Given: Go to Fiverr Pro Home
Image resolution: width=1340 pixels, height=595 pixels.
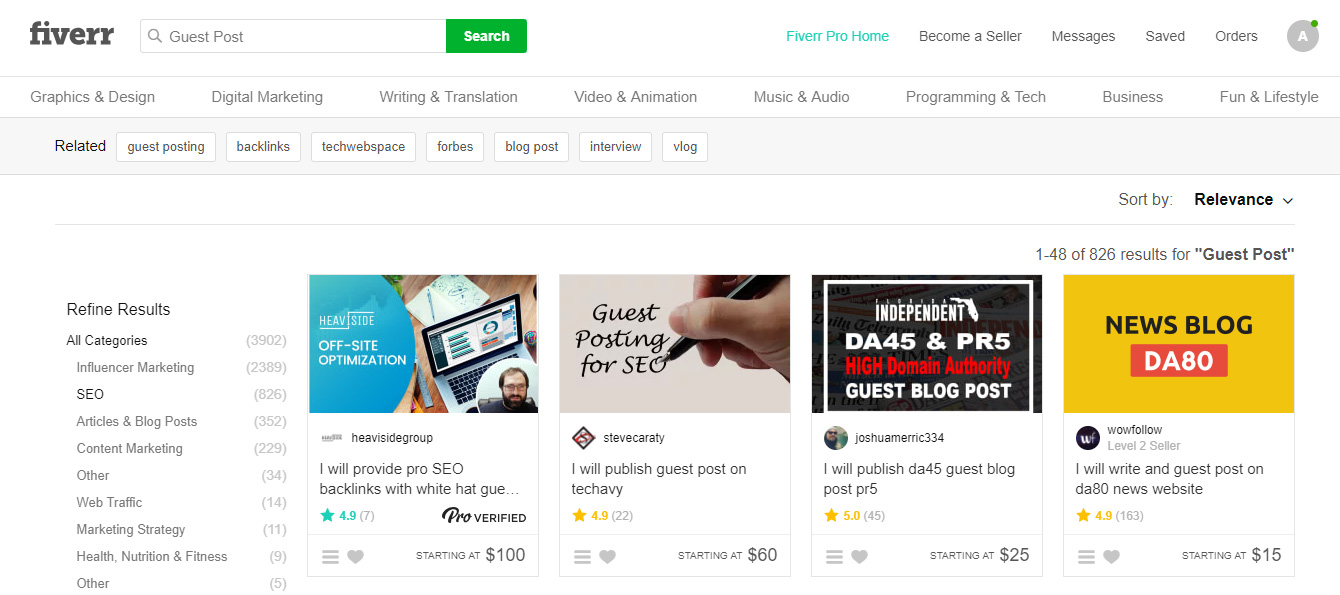Looking at the screenshot, I should (837, 36).
